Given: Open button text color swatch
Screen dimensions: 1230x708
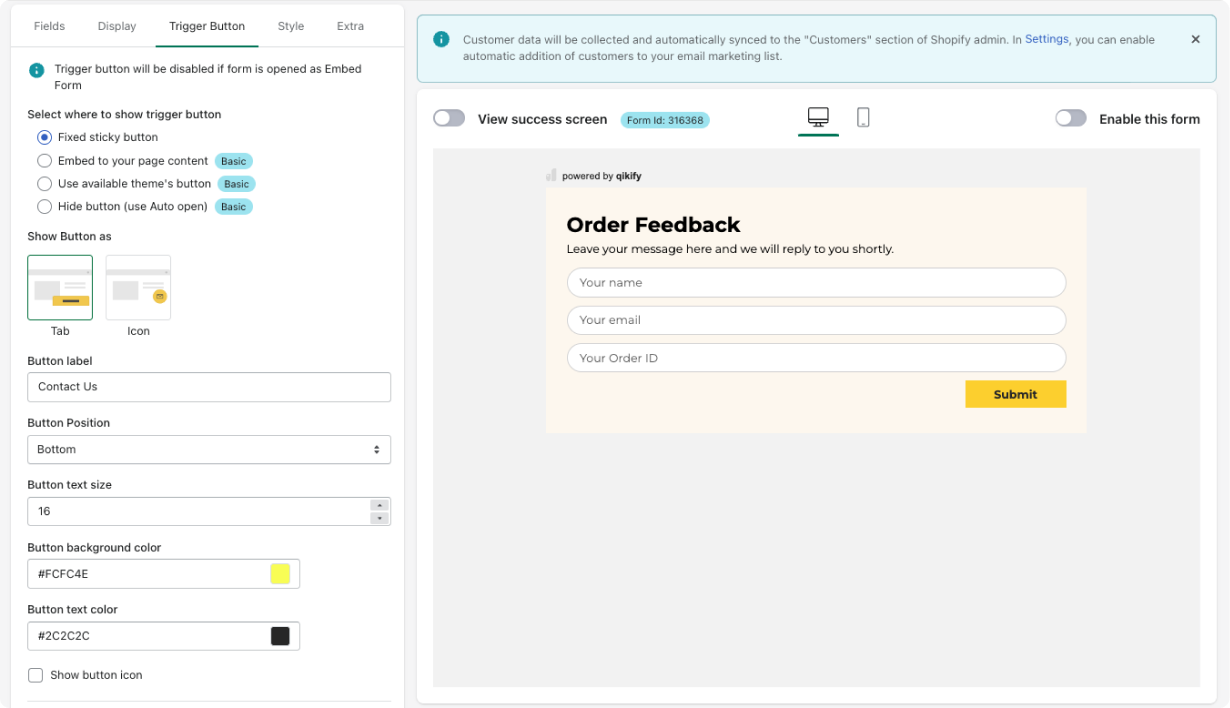Looking at the screenshot, I should (x=280, y=636).
